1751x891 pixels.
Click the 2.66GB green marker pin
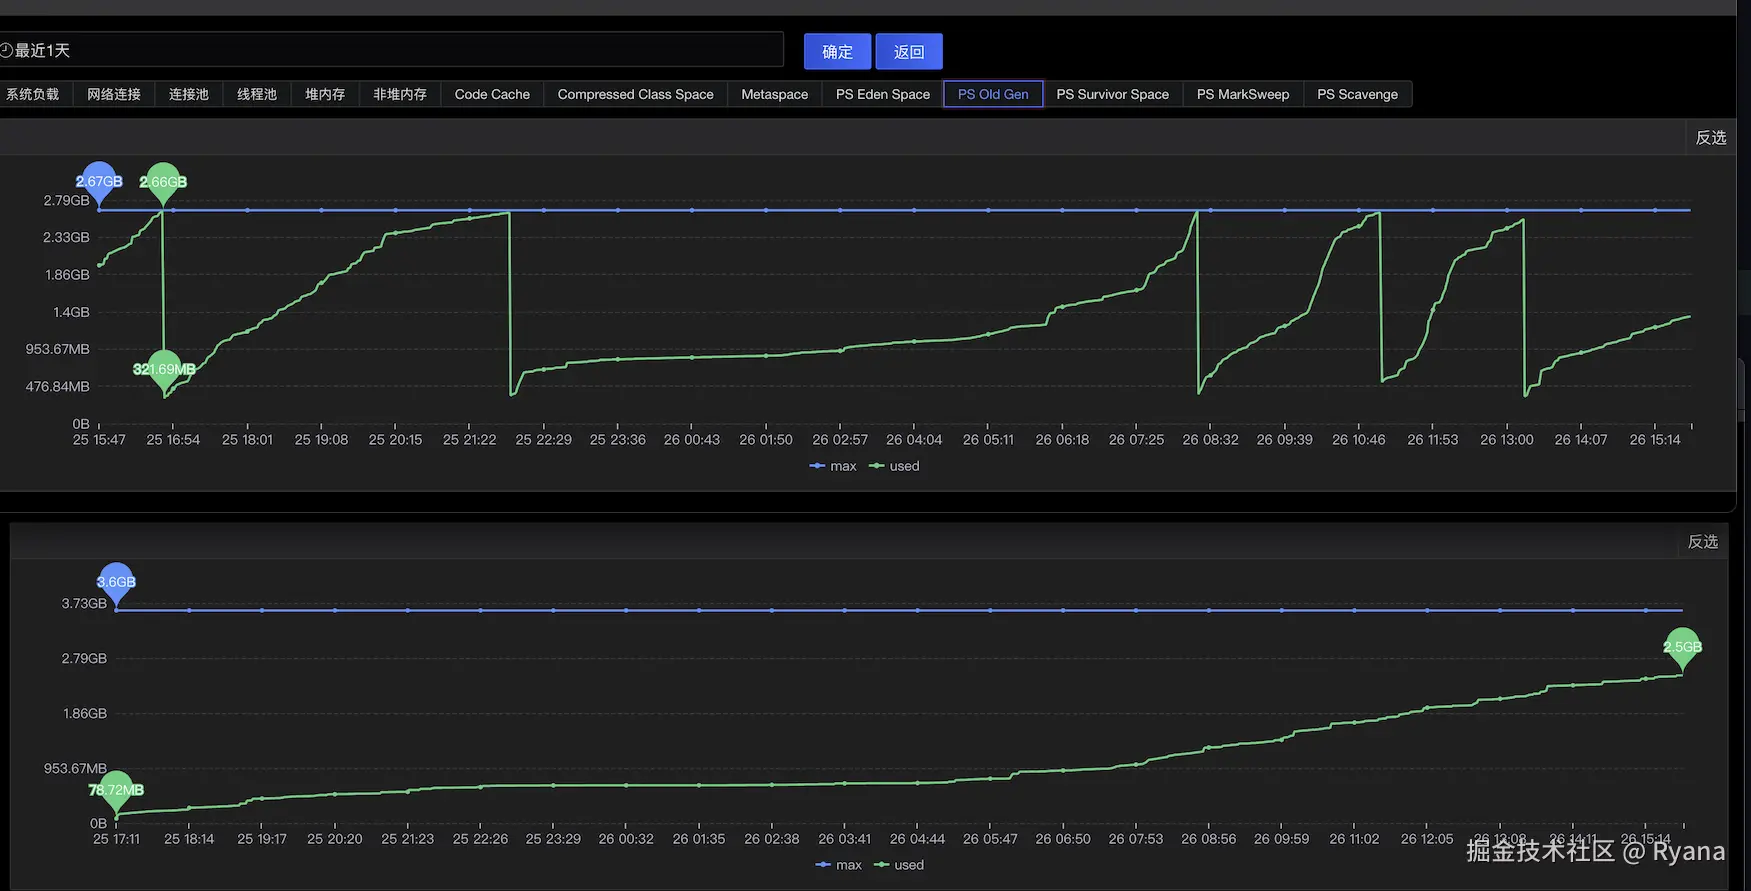(x=163, y=181)
